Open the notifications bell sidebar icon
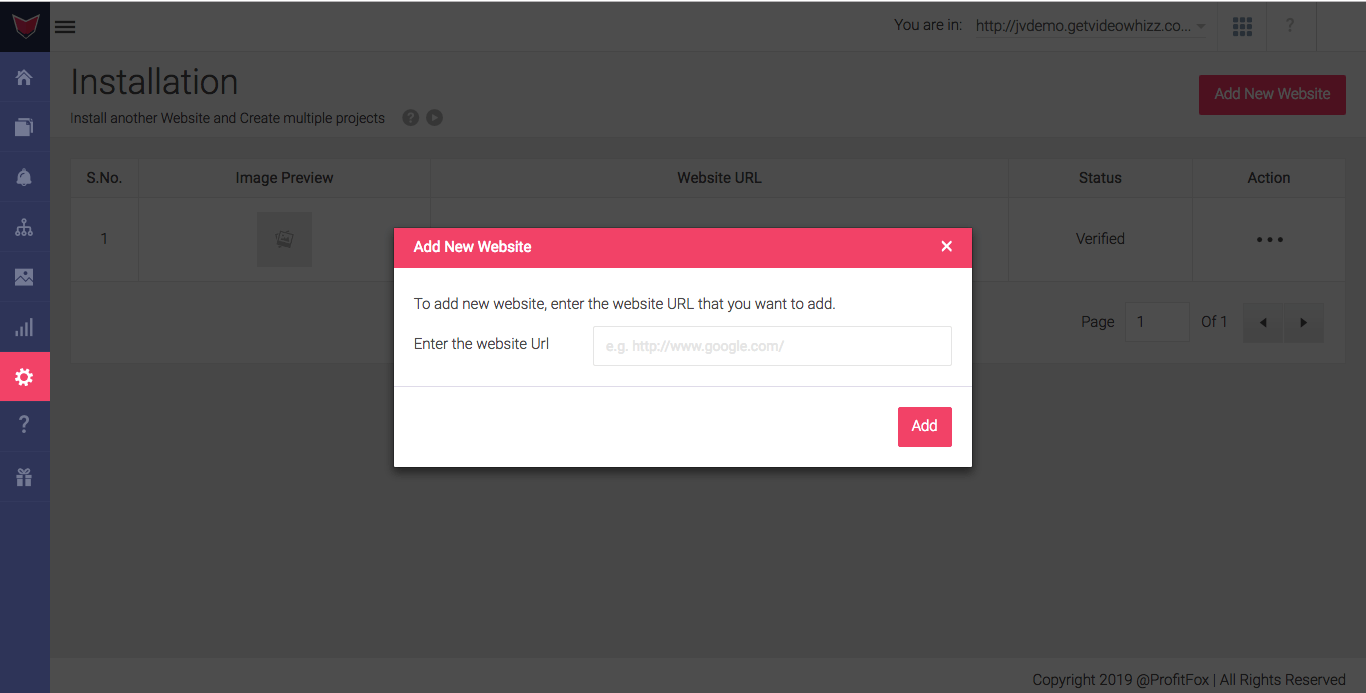This screenshot has width=1366, height=693. click(x=24, y=177)
